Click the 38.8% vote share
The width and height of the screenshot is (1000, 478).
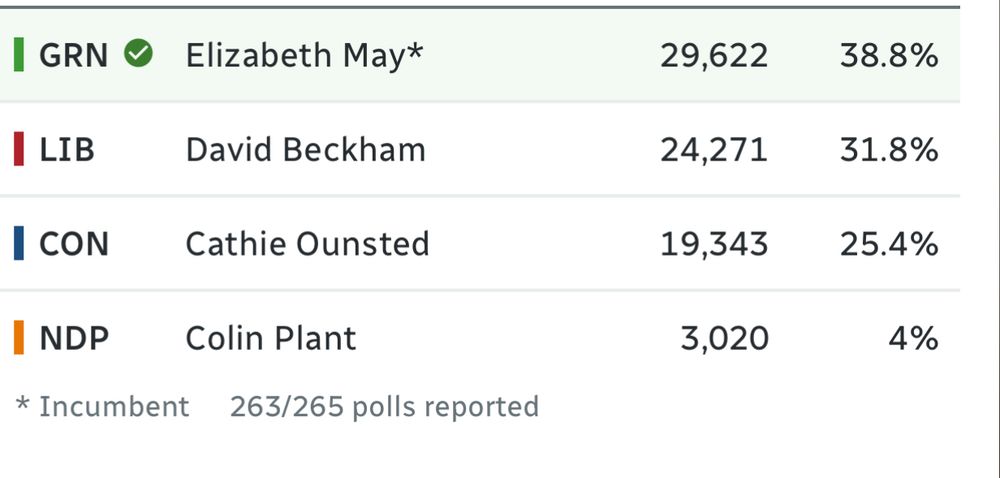[x=889, y=55]
